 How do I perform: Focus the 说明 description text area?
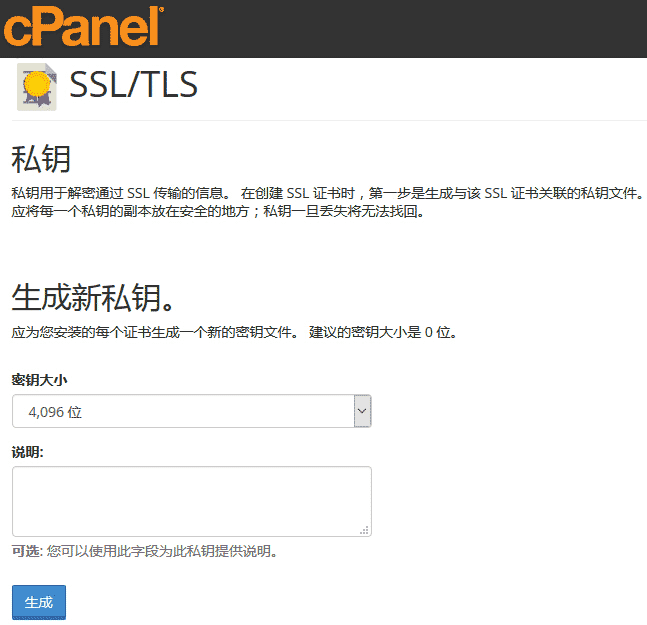coord(191,501)
